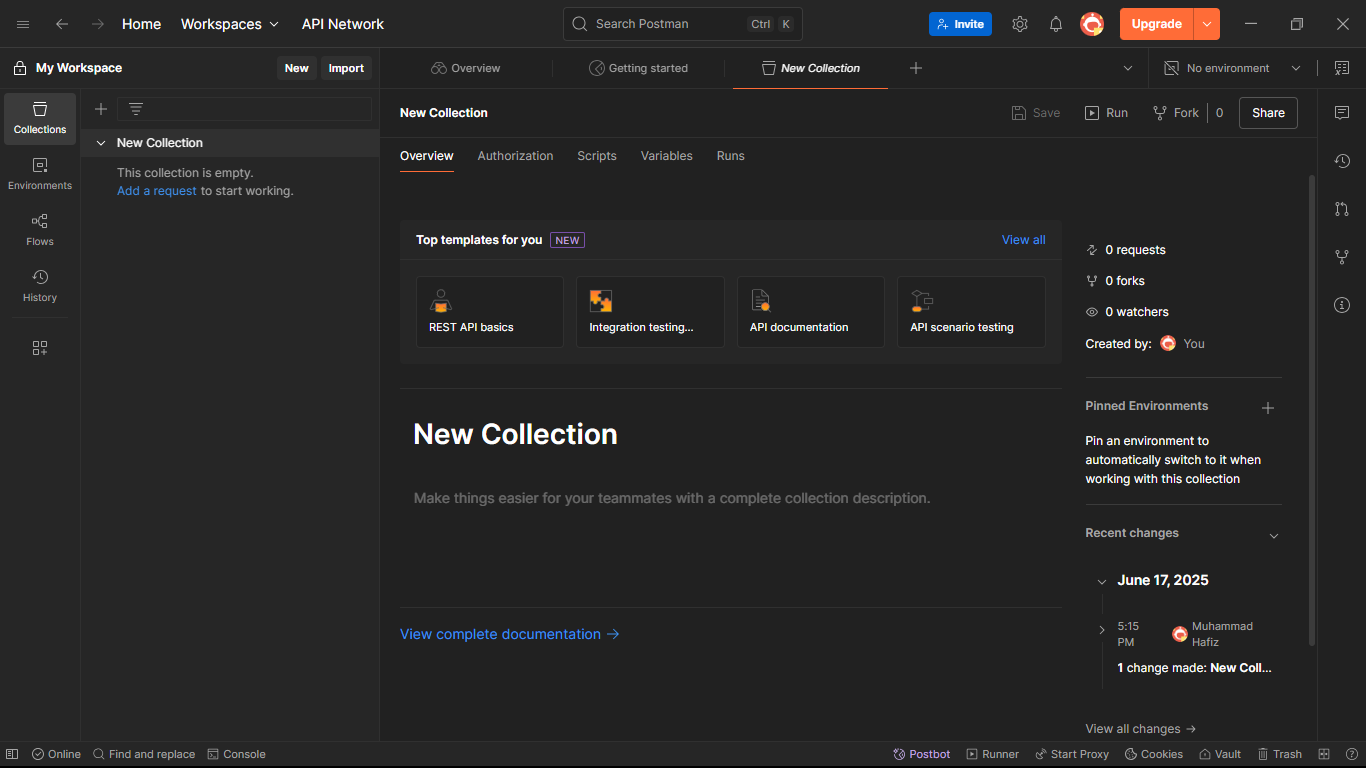
Task: Open the History sidebar panel
Action: coord(40,286)
